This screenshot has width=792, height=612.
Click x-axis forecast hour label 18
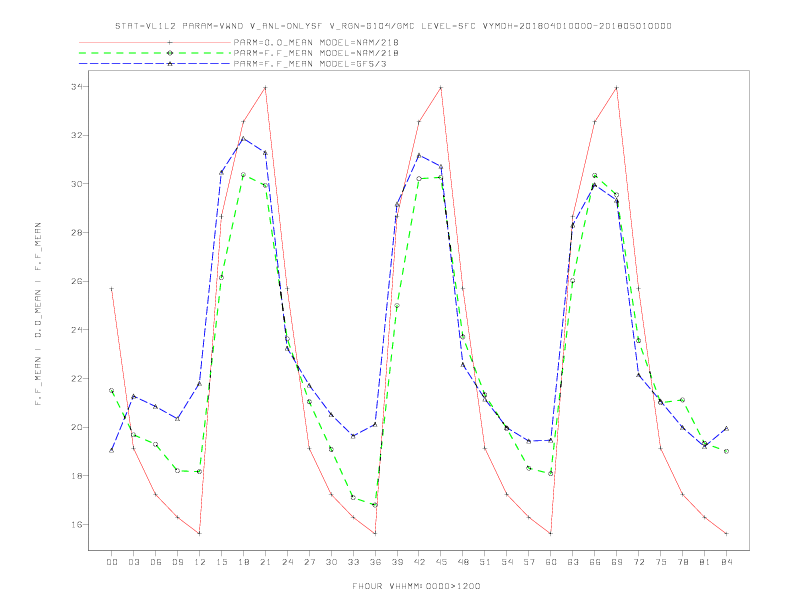coord(243,562)
